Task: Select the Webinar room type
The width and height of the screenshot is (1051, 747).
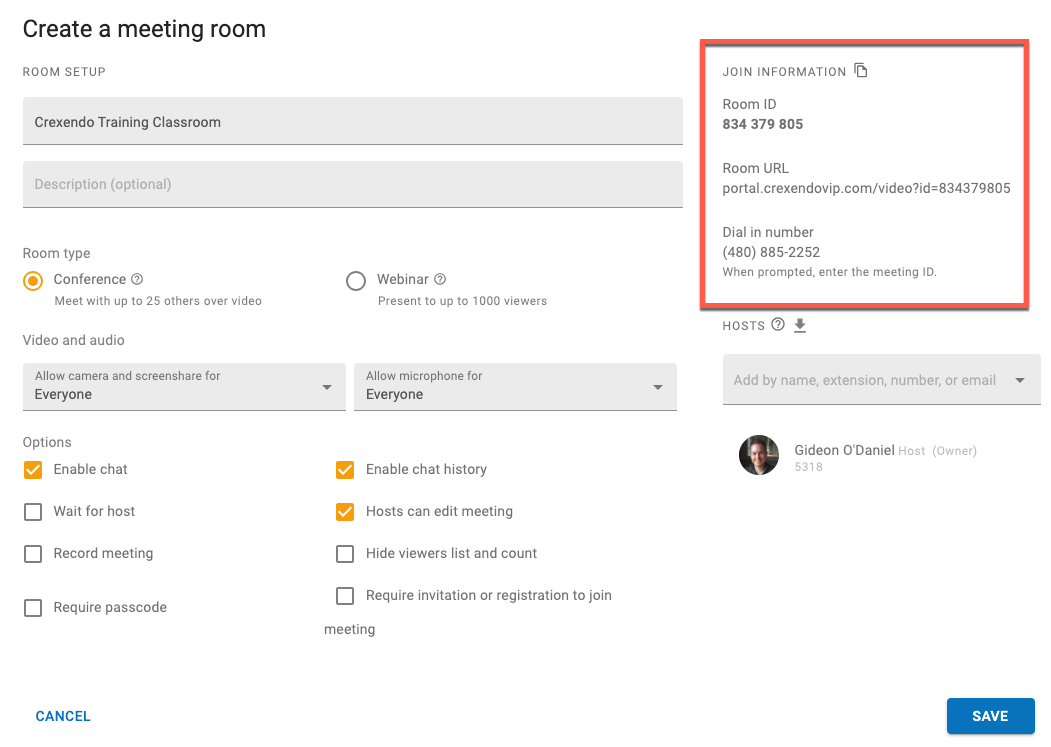Action: [356, 280]
